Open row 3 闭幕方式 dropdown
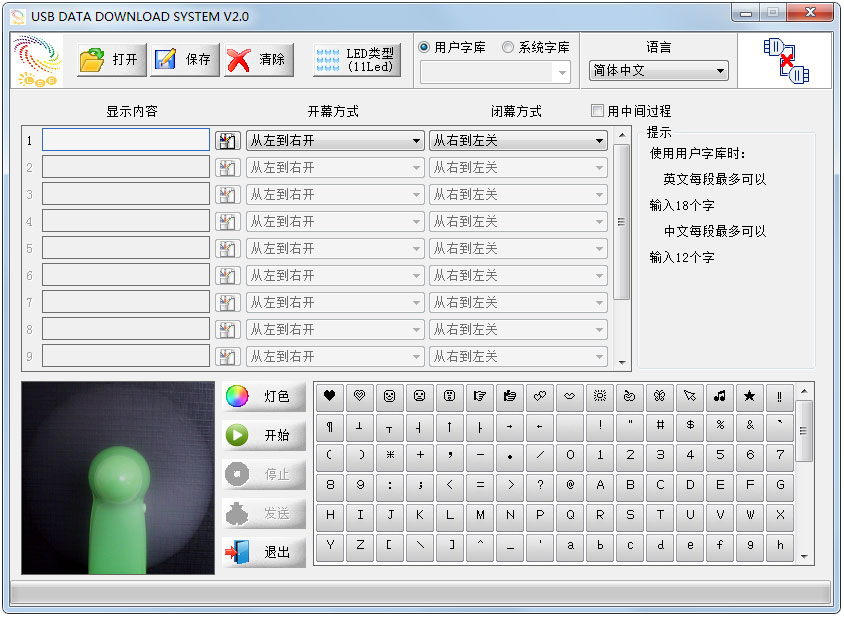Screen dimensions: 844x617 click(x=518, y=194)
